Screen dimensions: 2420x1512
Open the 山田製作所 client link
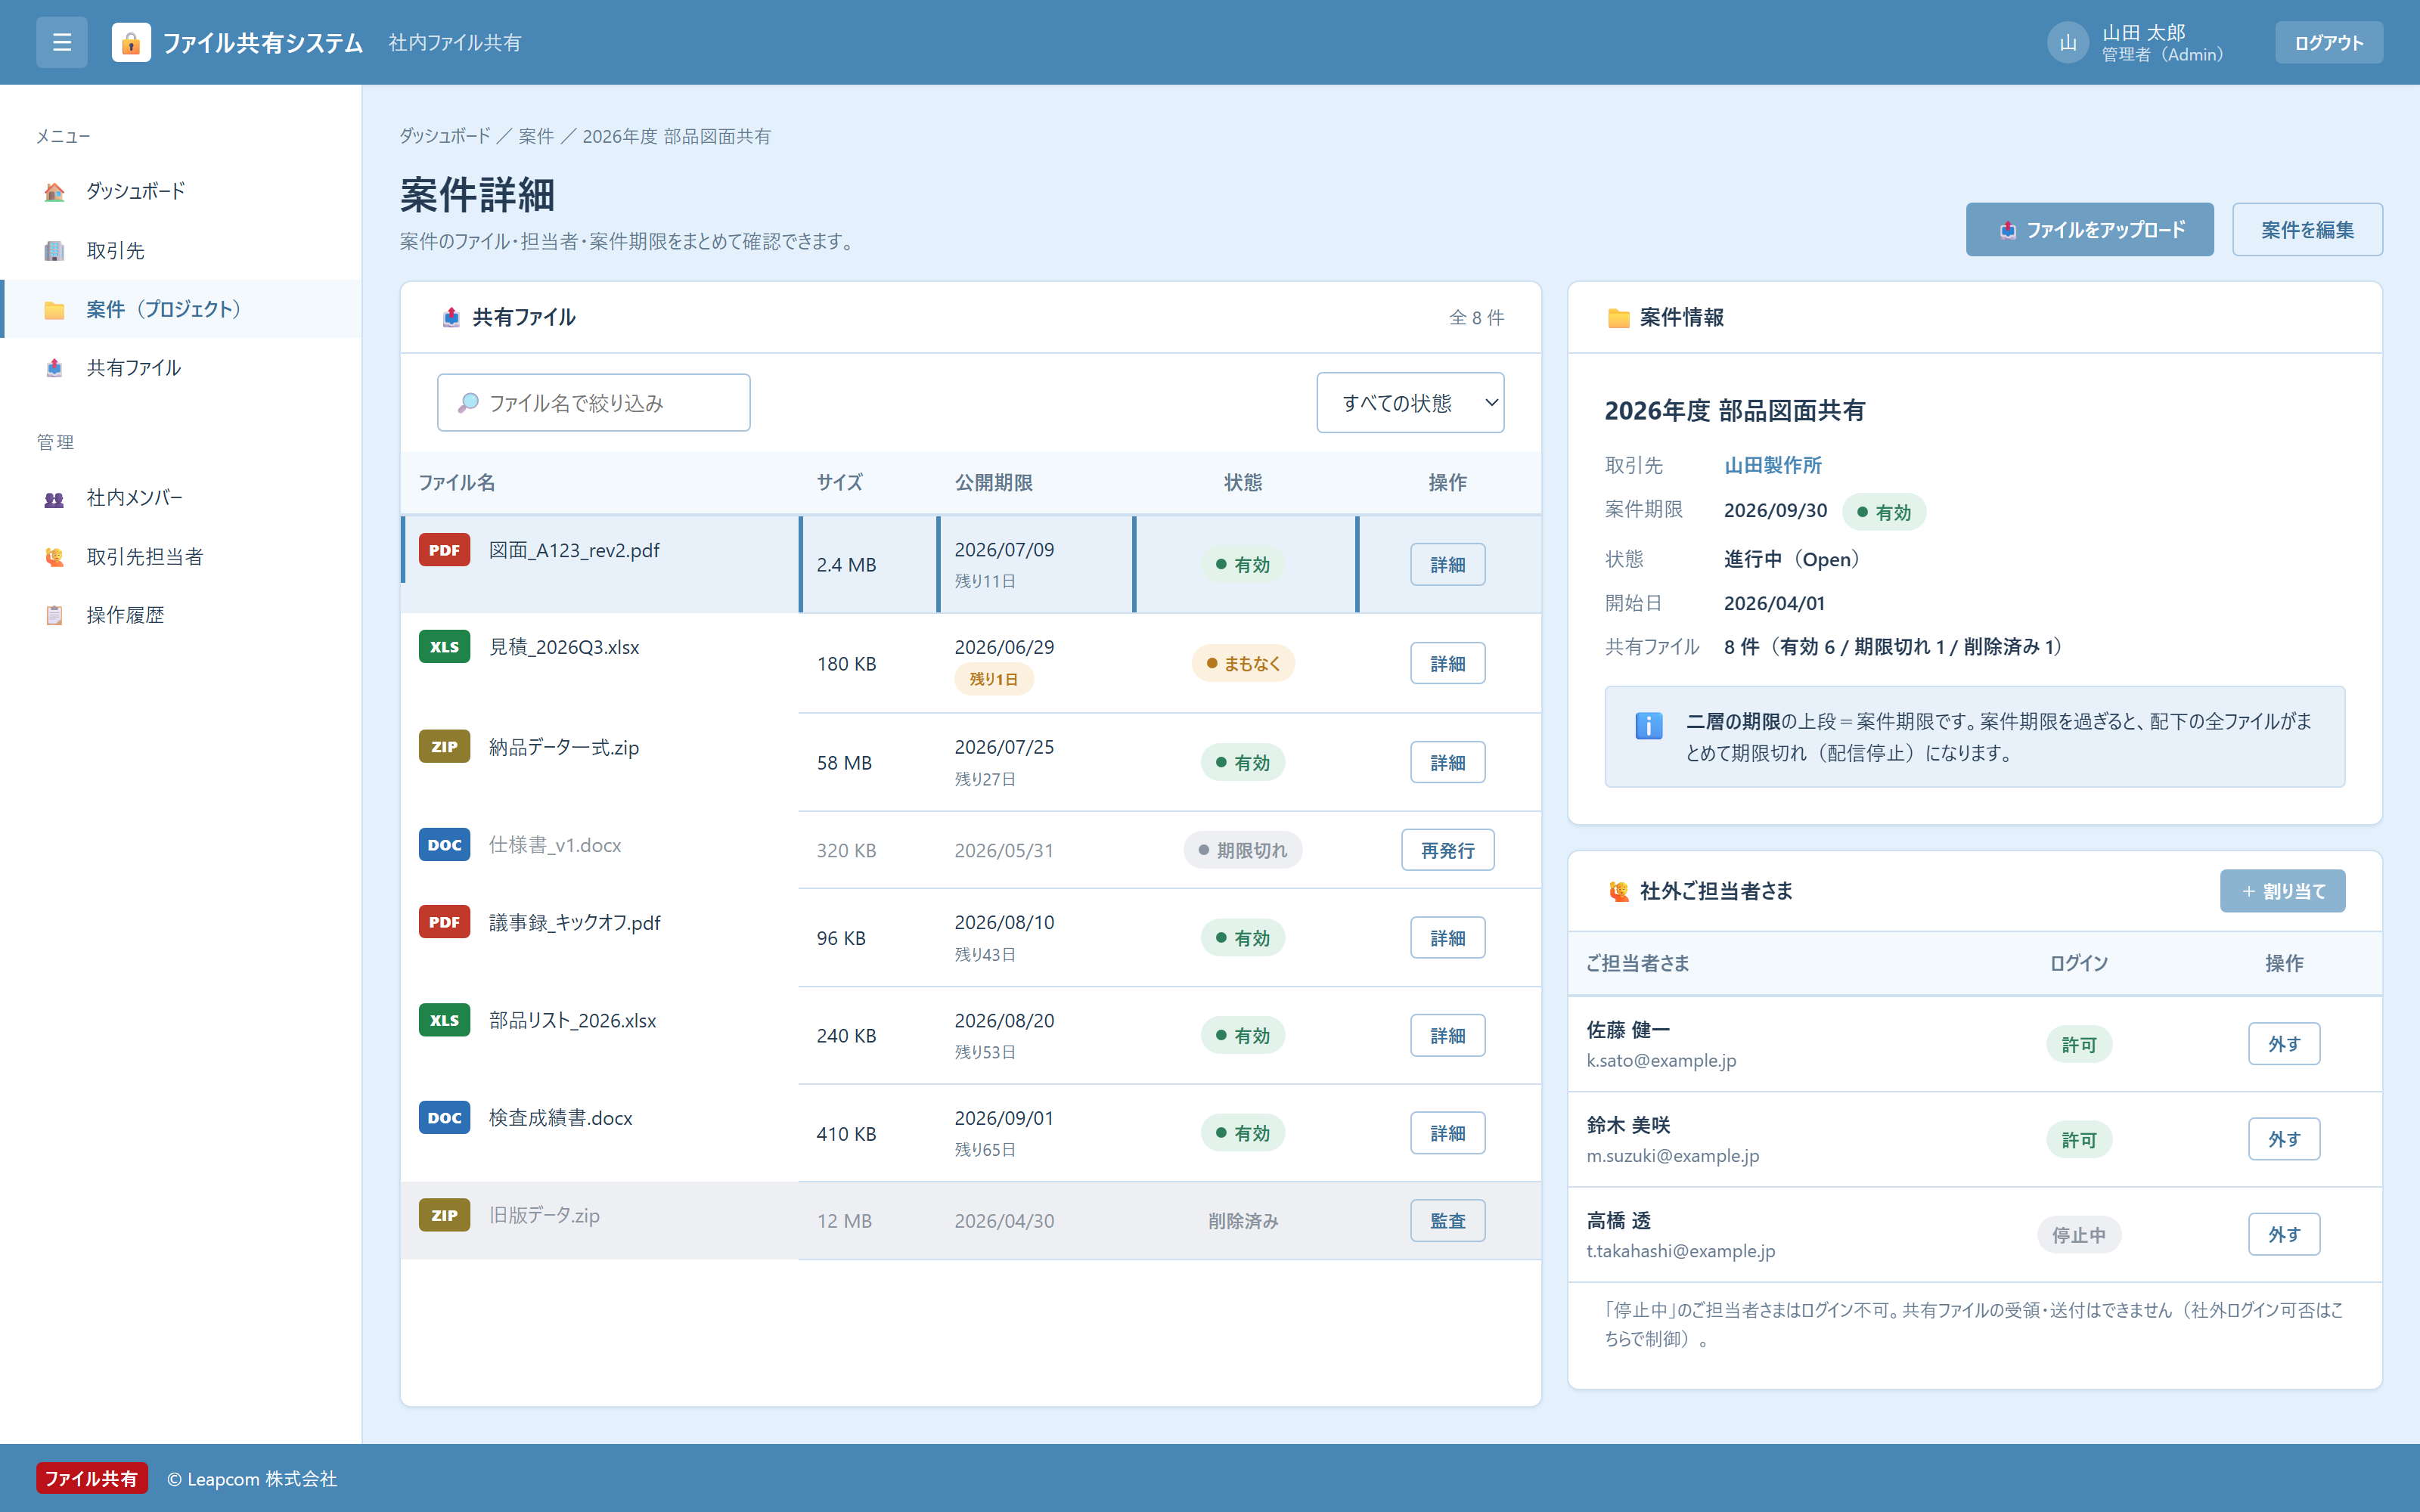click(x=1772, y=465)
